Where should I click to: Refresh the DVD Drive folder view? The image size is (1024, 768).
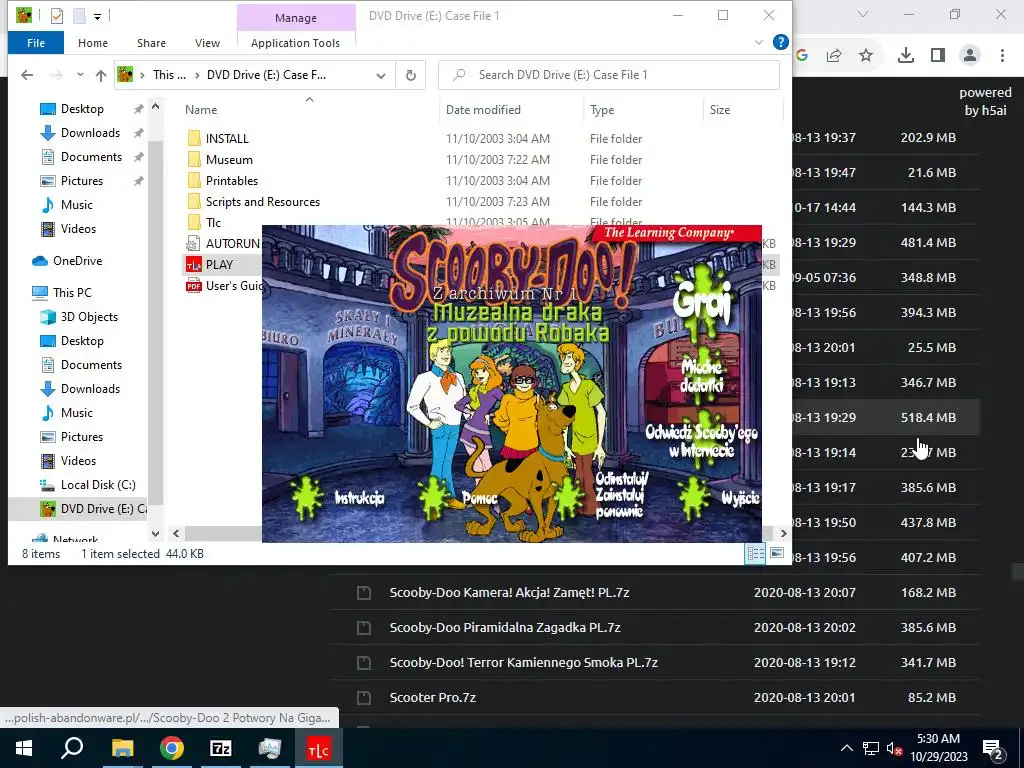[411, 75]
